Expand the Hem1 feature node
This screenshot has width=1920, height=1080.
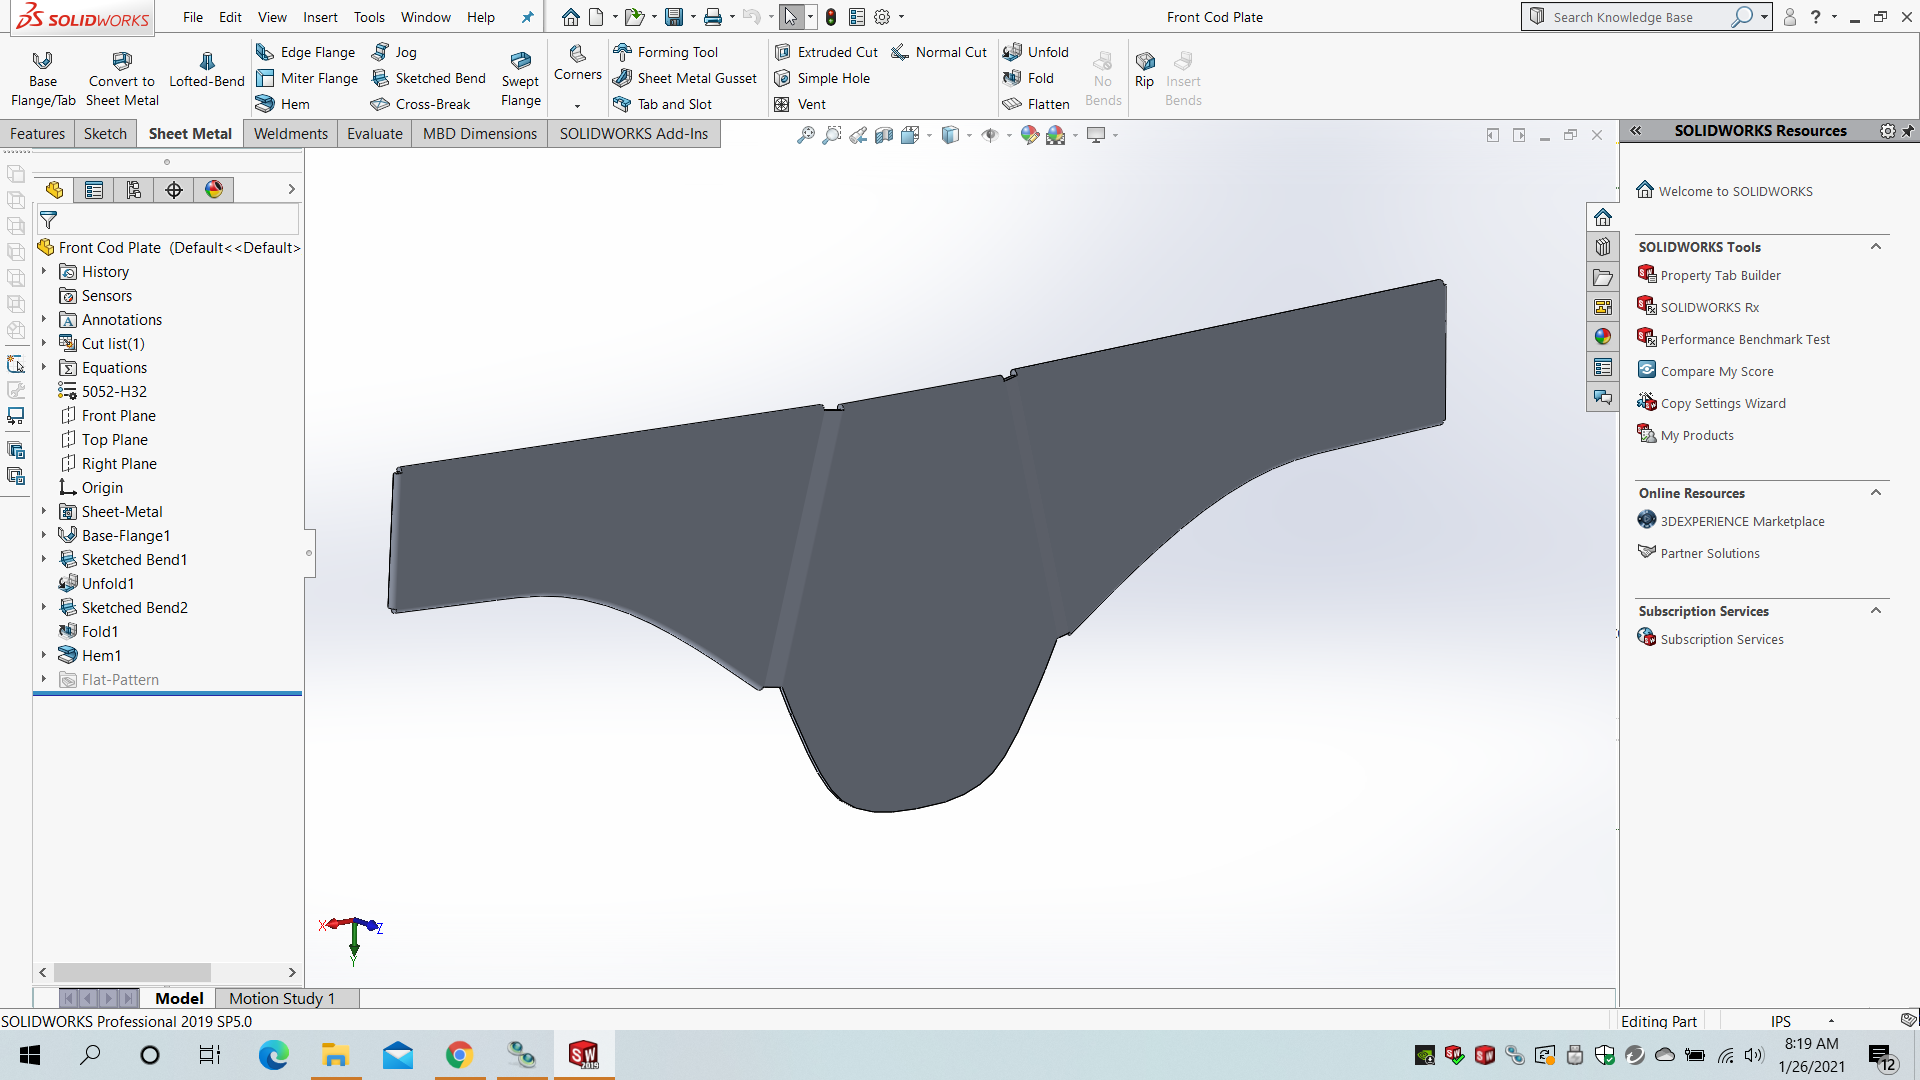click(x=44, y=655)
